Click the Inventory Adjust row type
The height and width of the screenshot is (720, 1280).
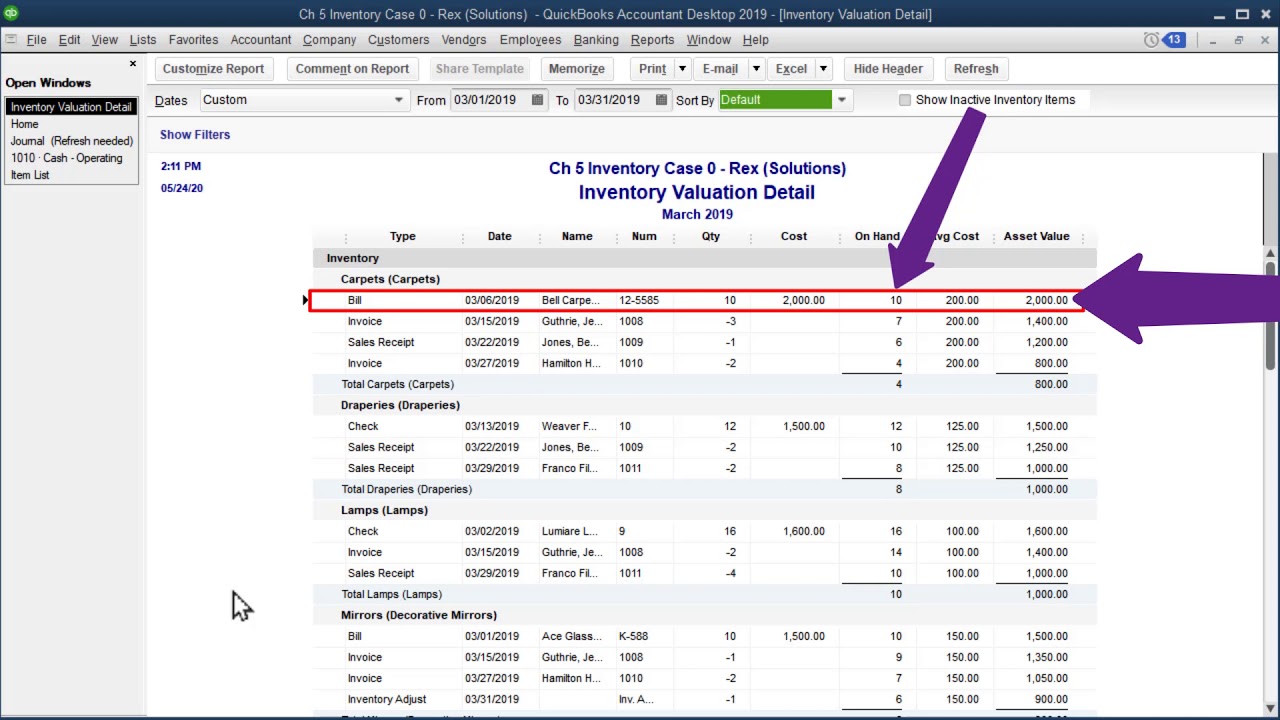coord(387,700)
